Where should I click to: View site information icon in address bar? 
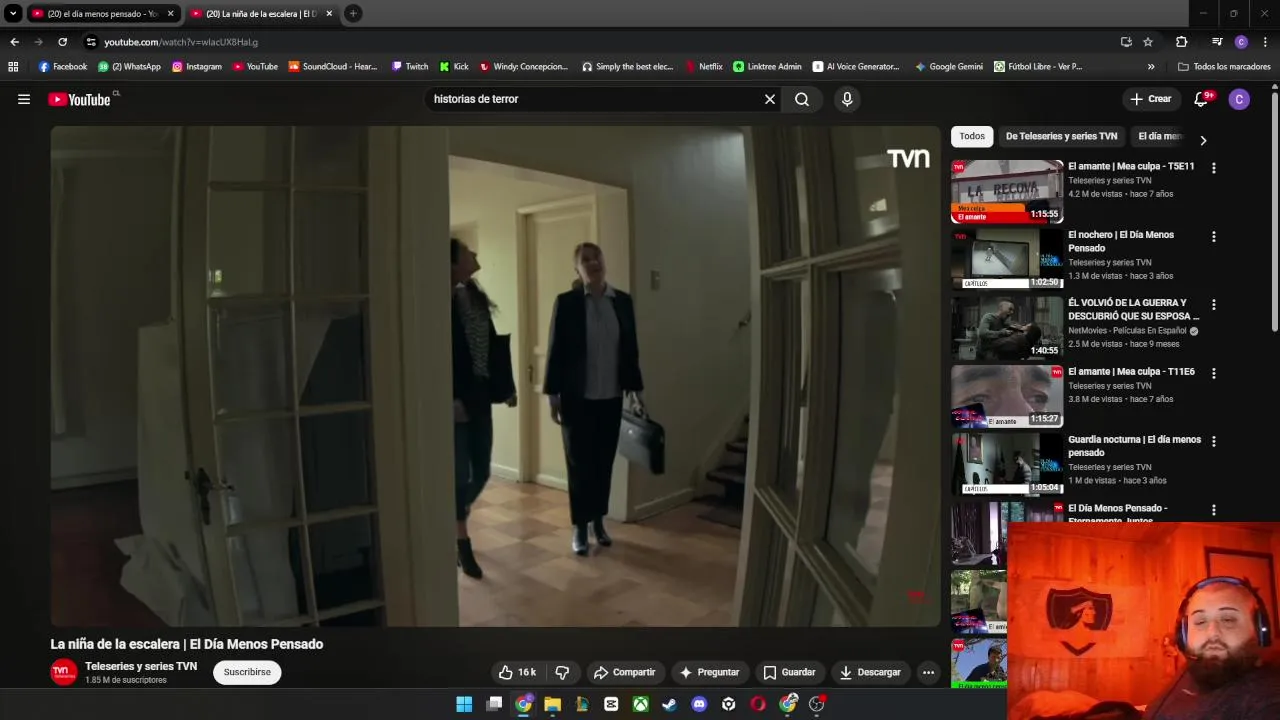[x=91, y=42]
